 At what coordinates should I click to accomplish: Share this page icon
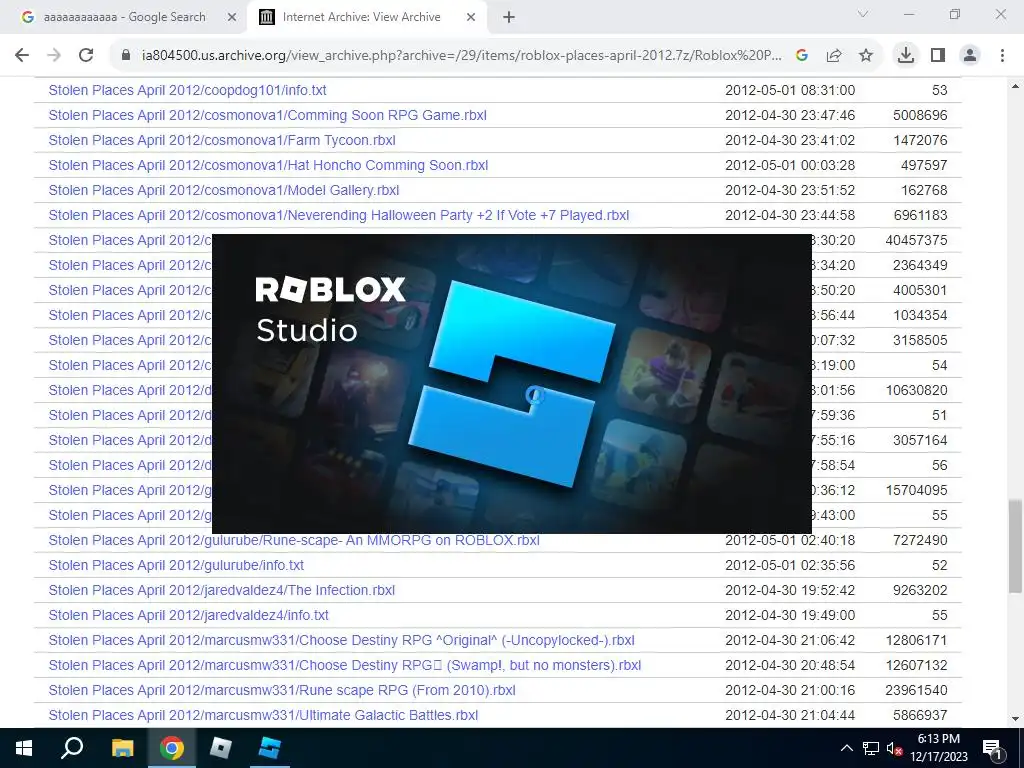[834, 56]
